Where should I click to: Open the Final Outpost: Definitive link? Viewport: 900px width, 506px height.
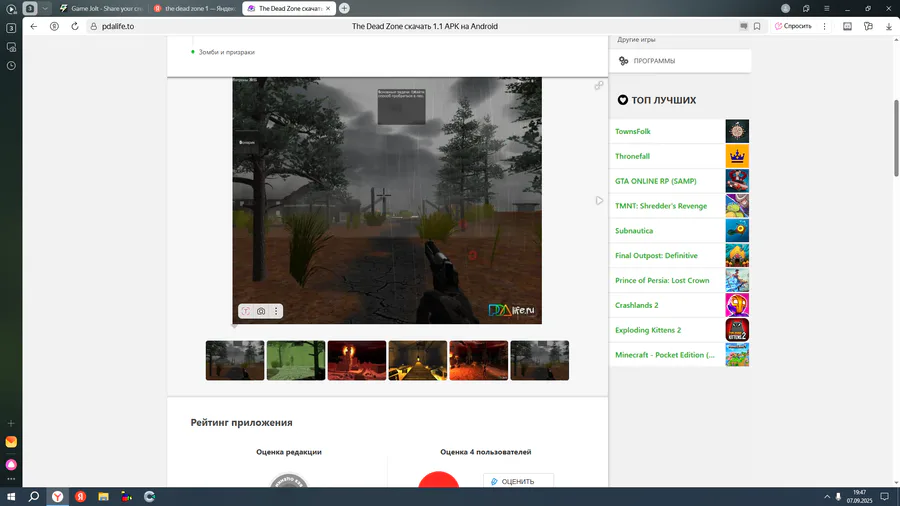point(657,255)
